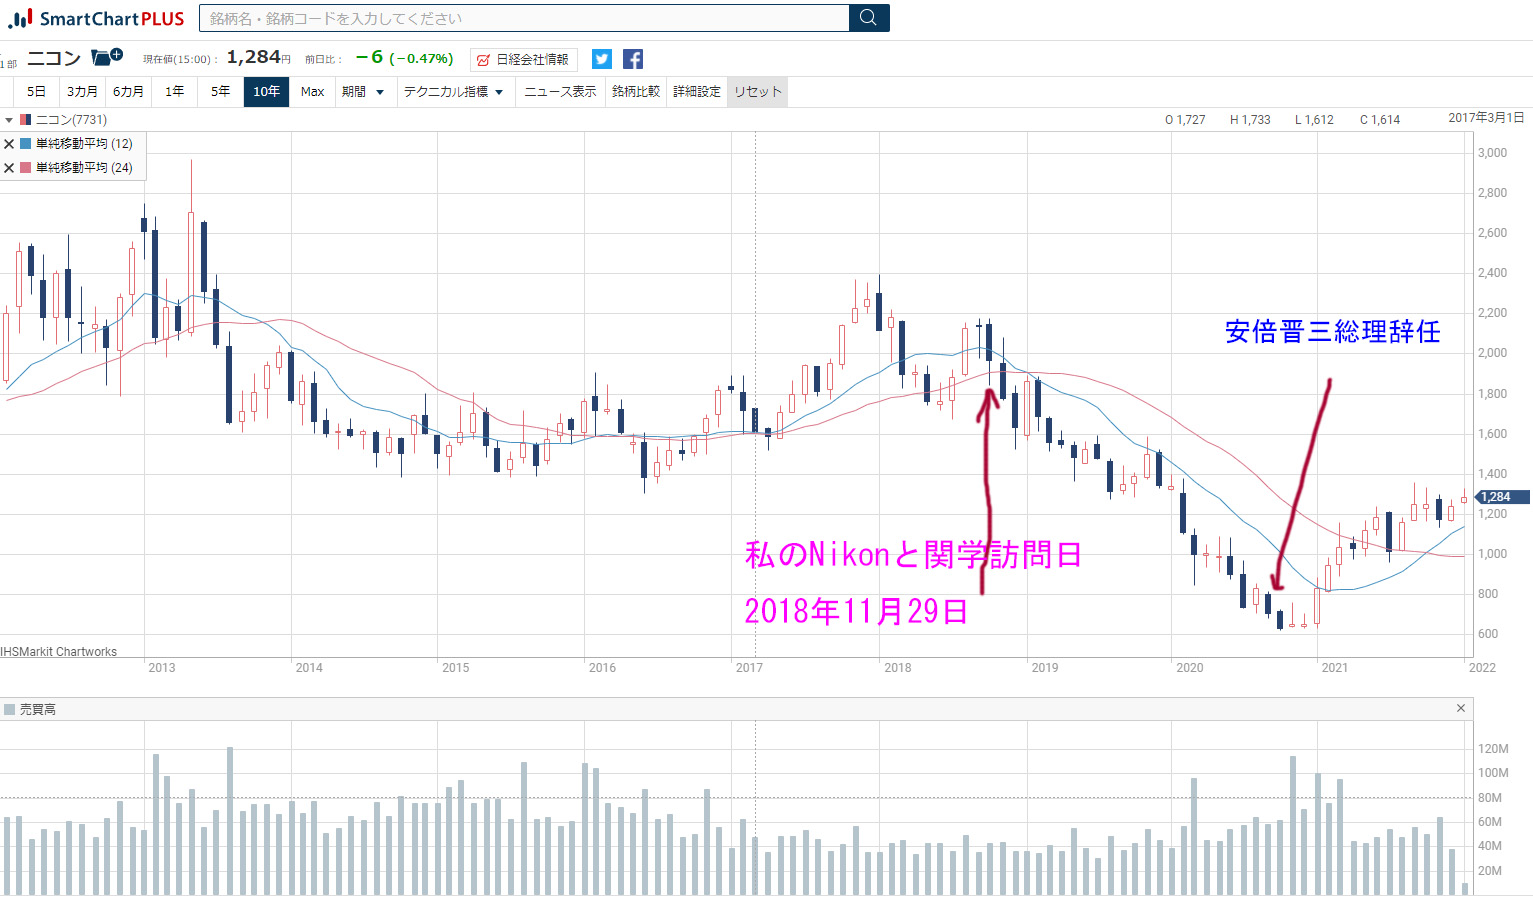Click the −6 (−0.47%) change value

(405, 58)
